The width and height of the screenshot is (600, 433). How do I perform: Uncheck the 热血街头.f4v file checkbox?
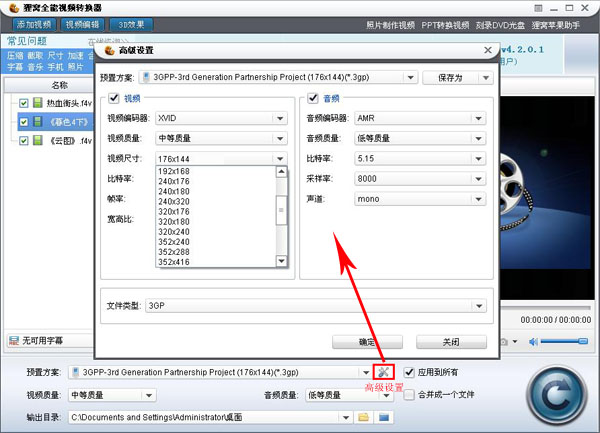coord(24,103)
